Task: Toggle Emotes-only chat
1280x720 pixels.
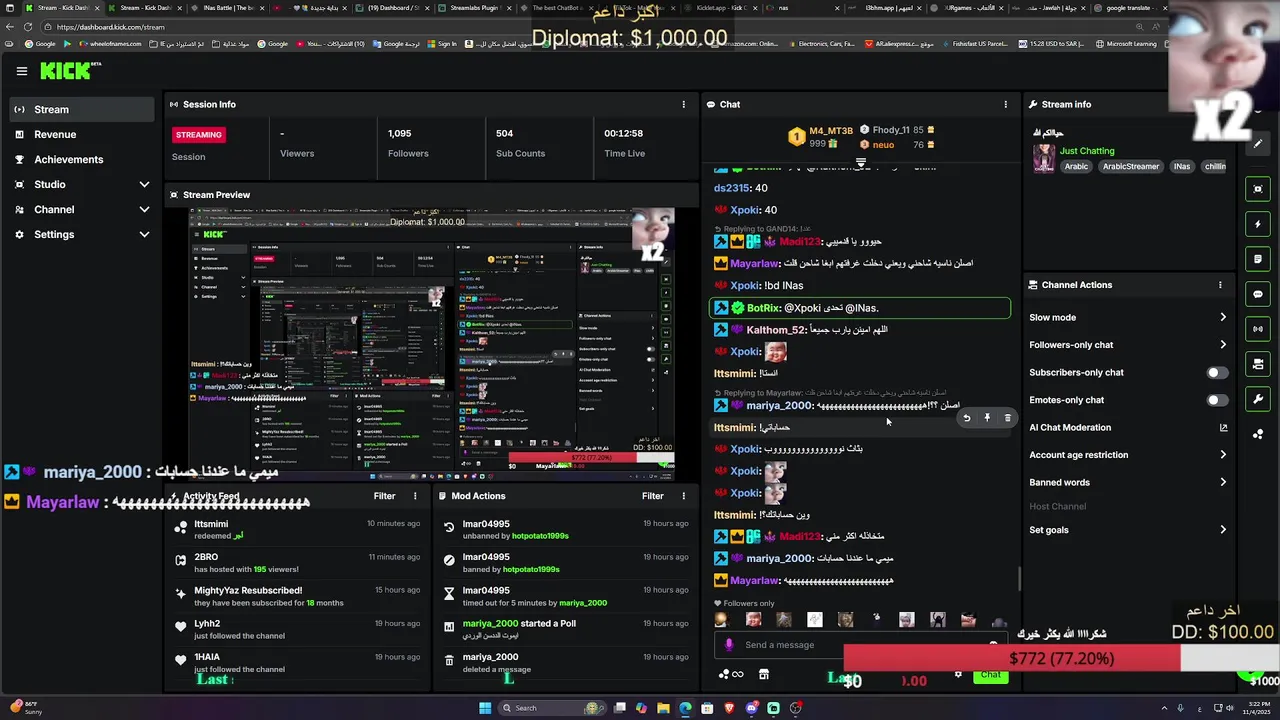Action: tap(1217, 400)
